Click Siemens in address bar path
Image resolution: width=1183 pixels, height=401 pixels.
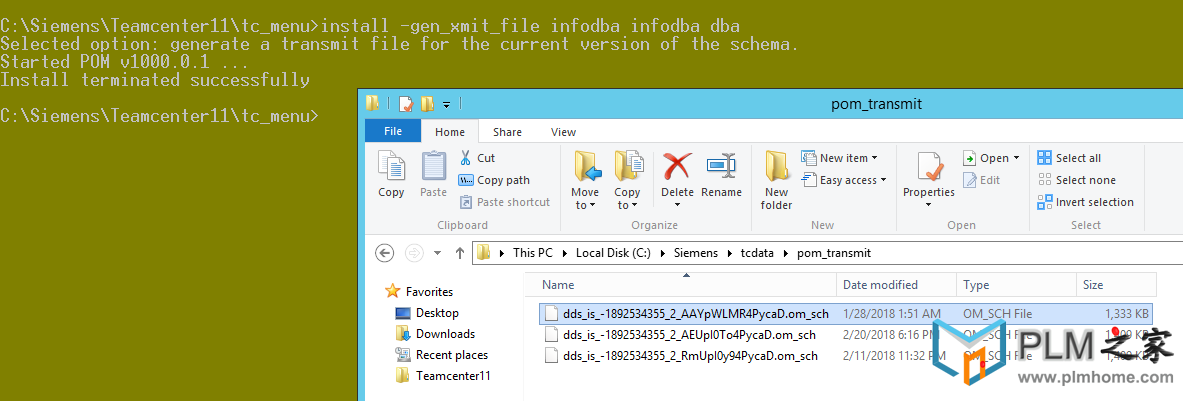696,253
